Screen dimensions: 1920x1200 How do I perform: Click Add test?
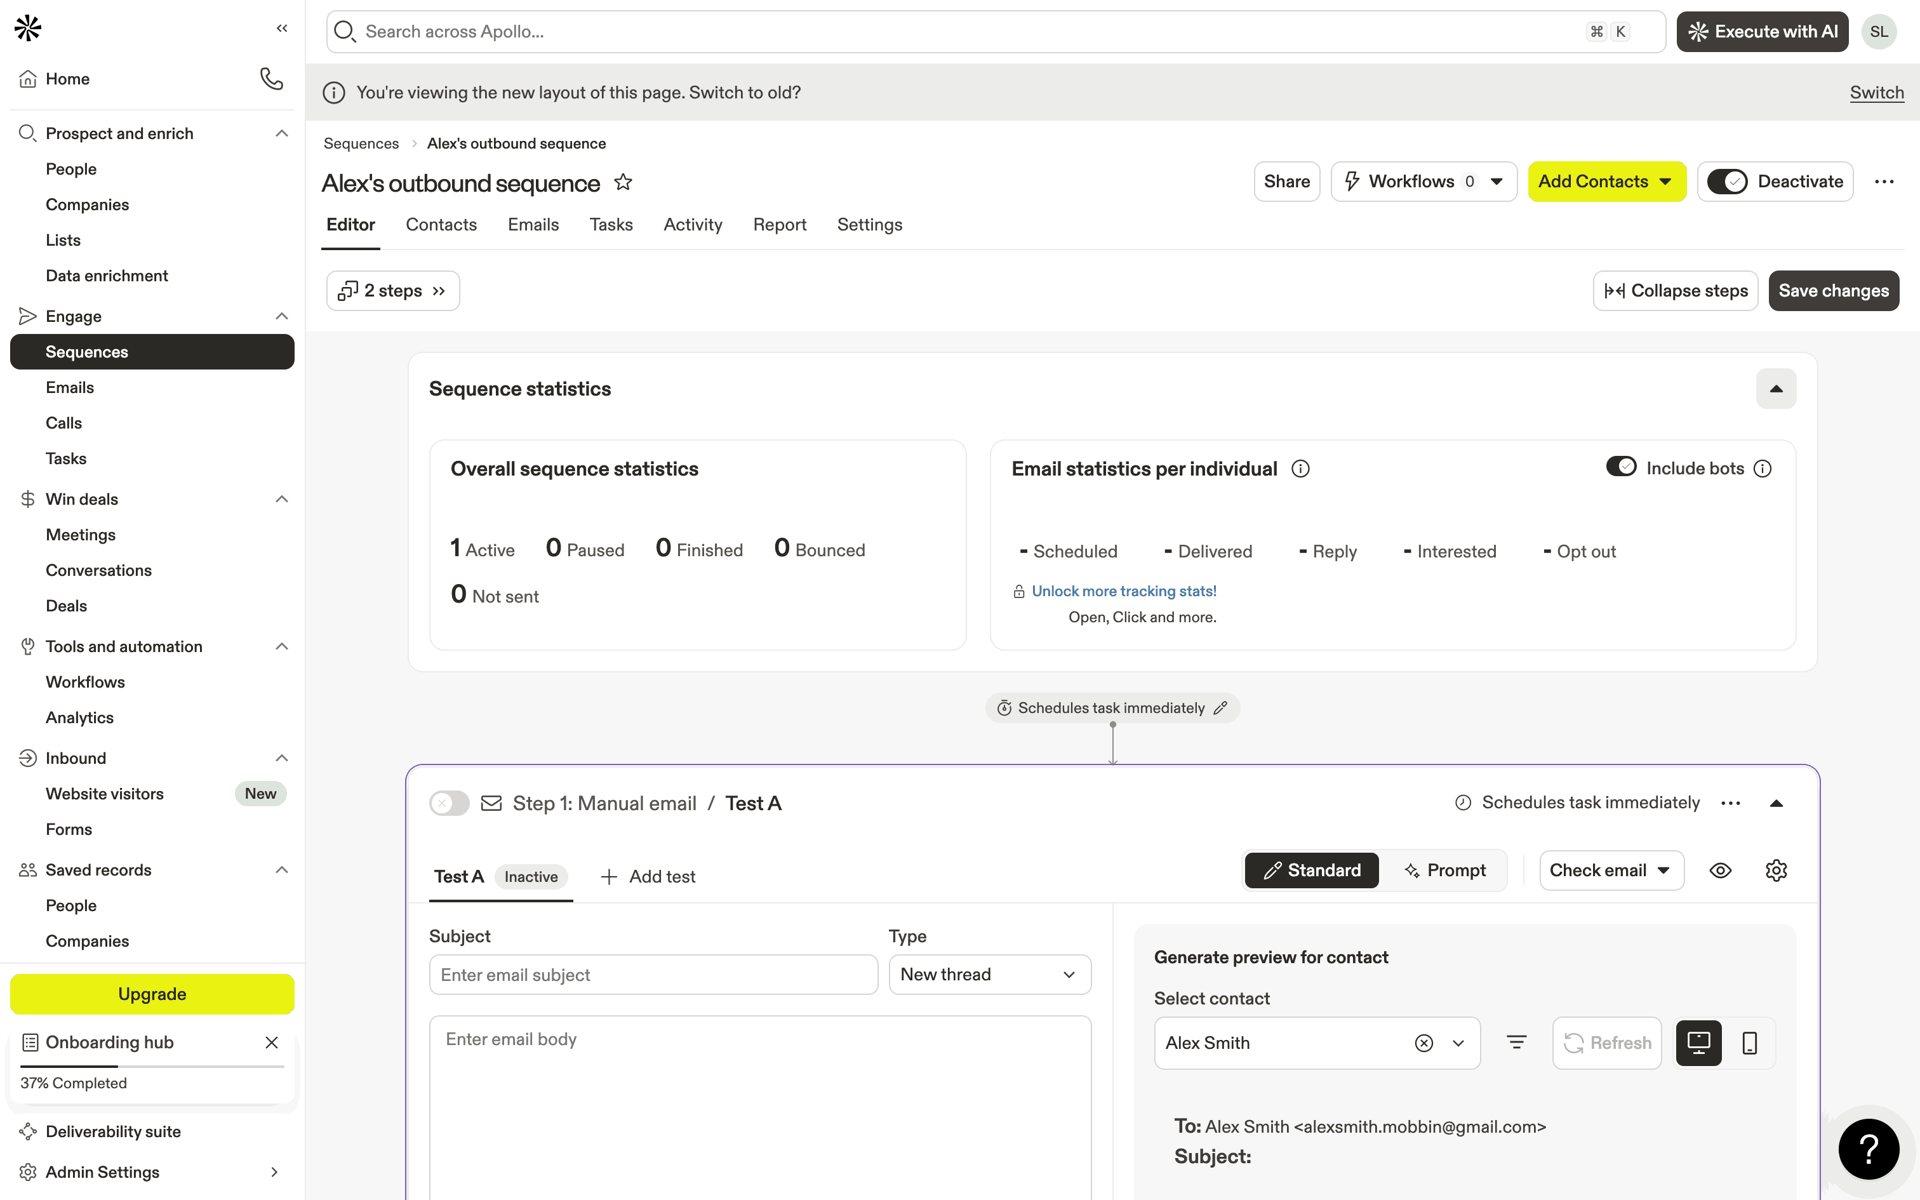[x=648, y=877]
